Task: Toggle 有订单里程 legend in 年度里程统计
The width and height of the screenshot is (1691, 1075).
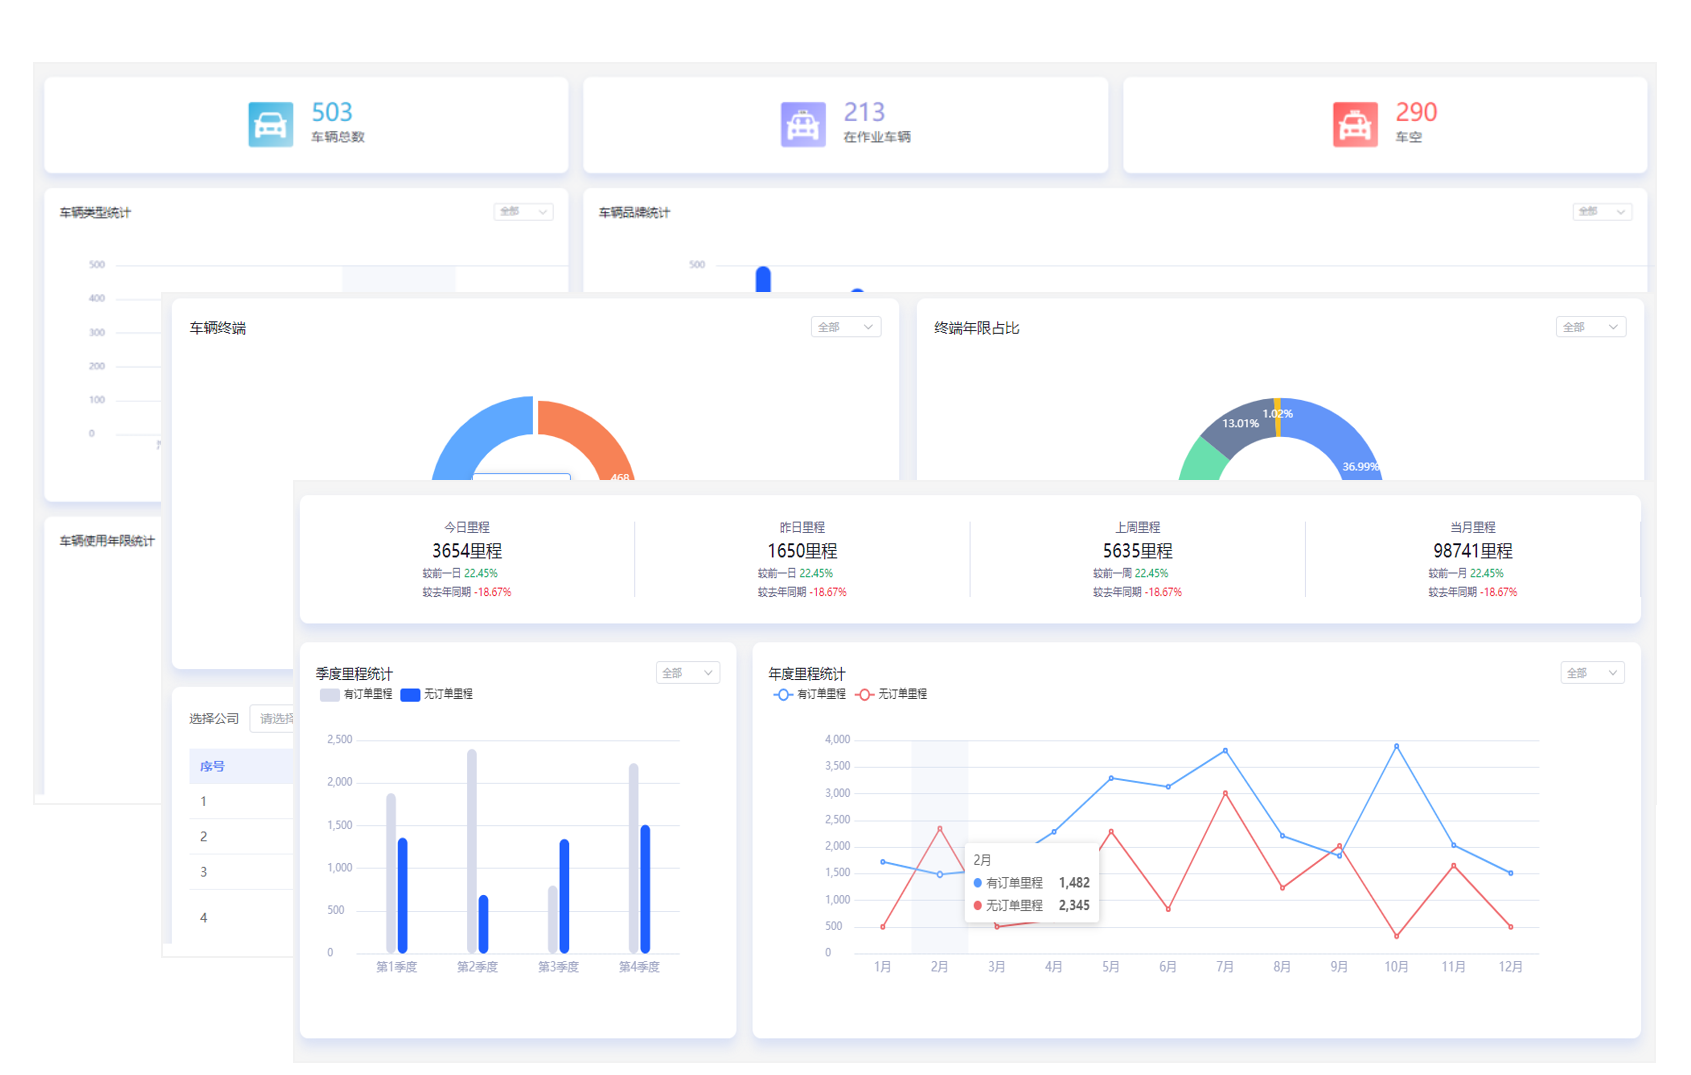Action: (810, 694)
